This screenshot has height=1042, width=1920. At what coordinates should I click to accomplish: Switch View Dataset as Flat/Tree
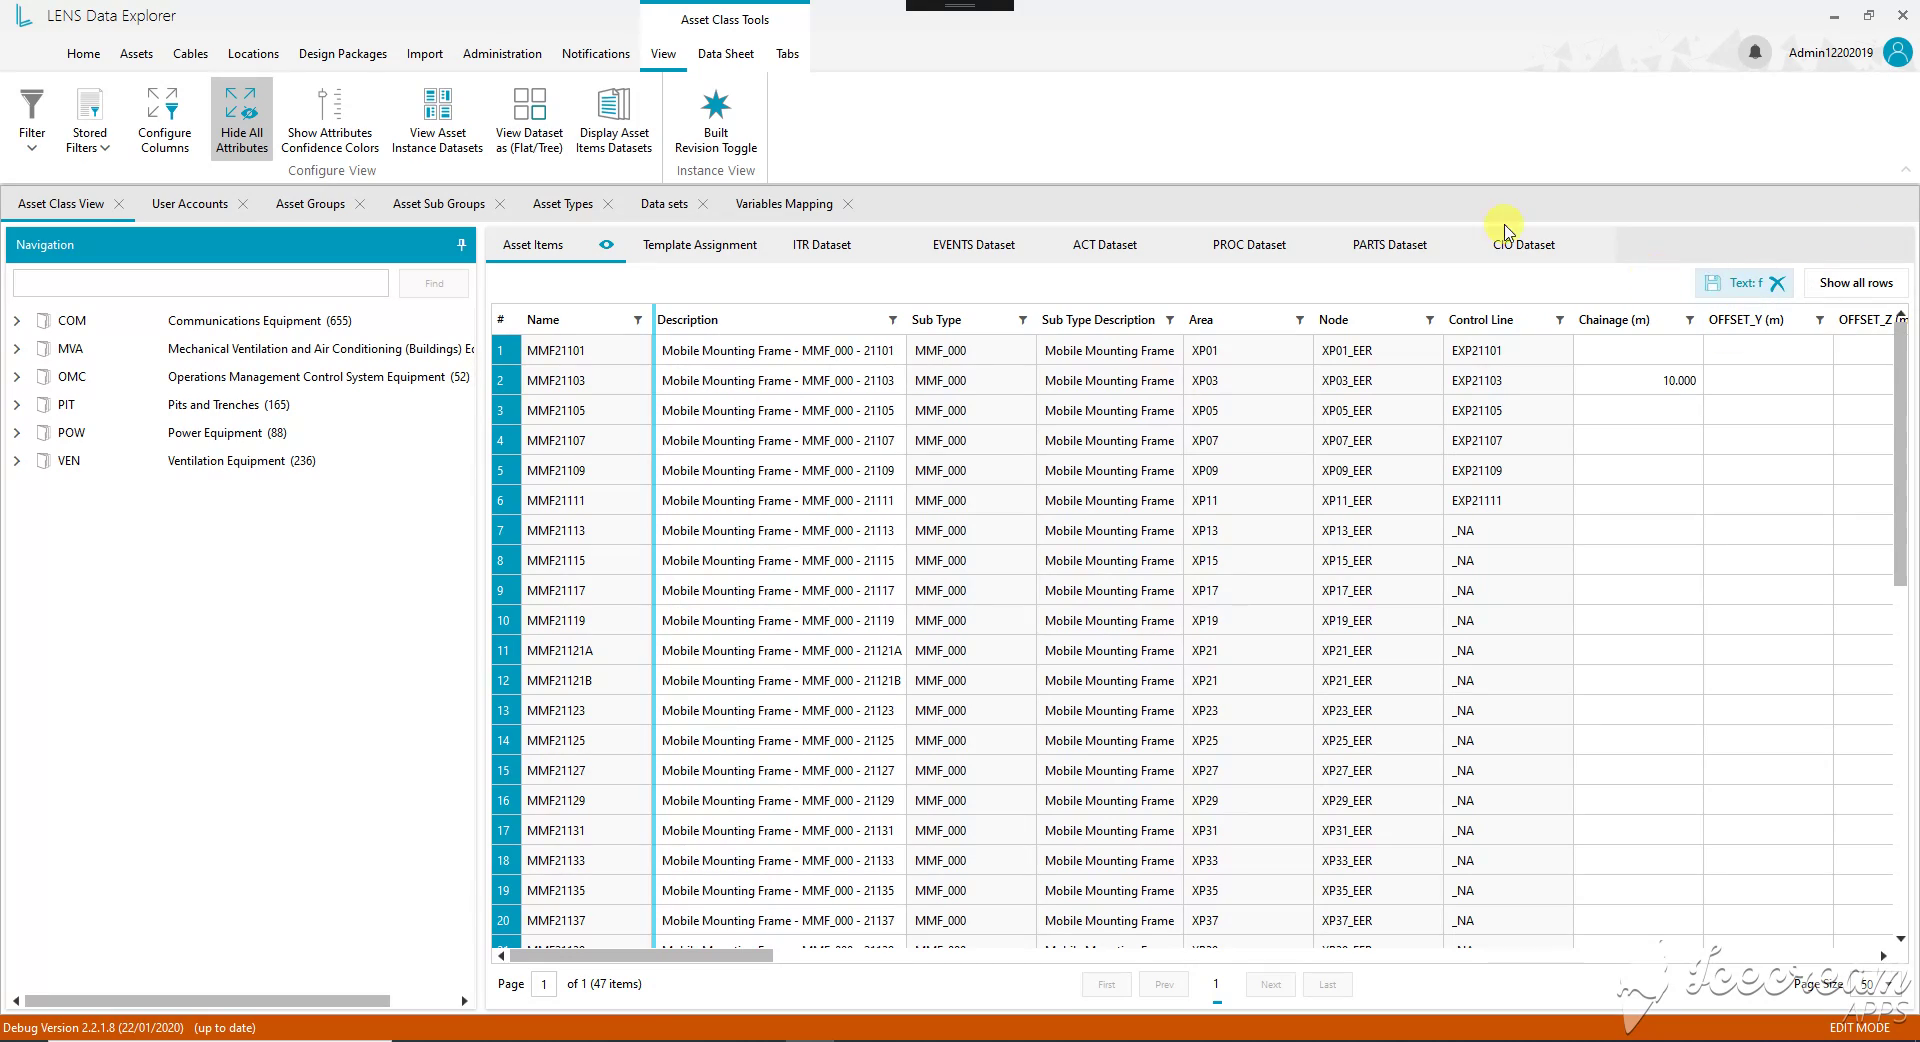pos(529,119)
